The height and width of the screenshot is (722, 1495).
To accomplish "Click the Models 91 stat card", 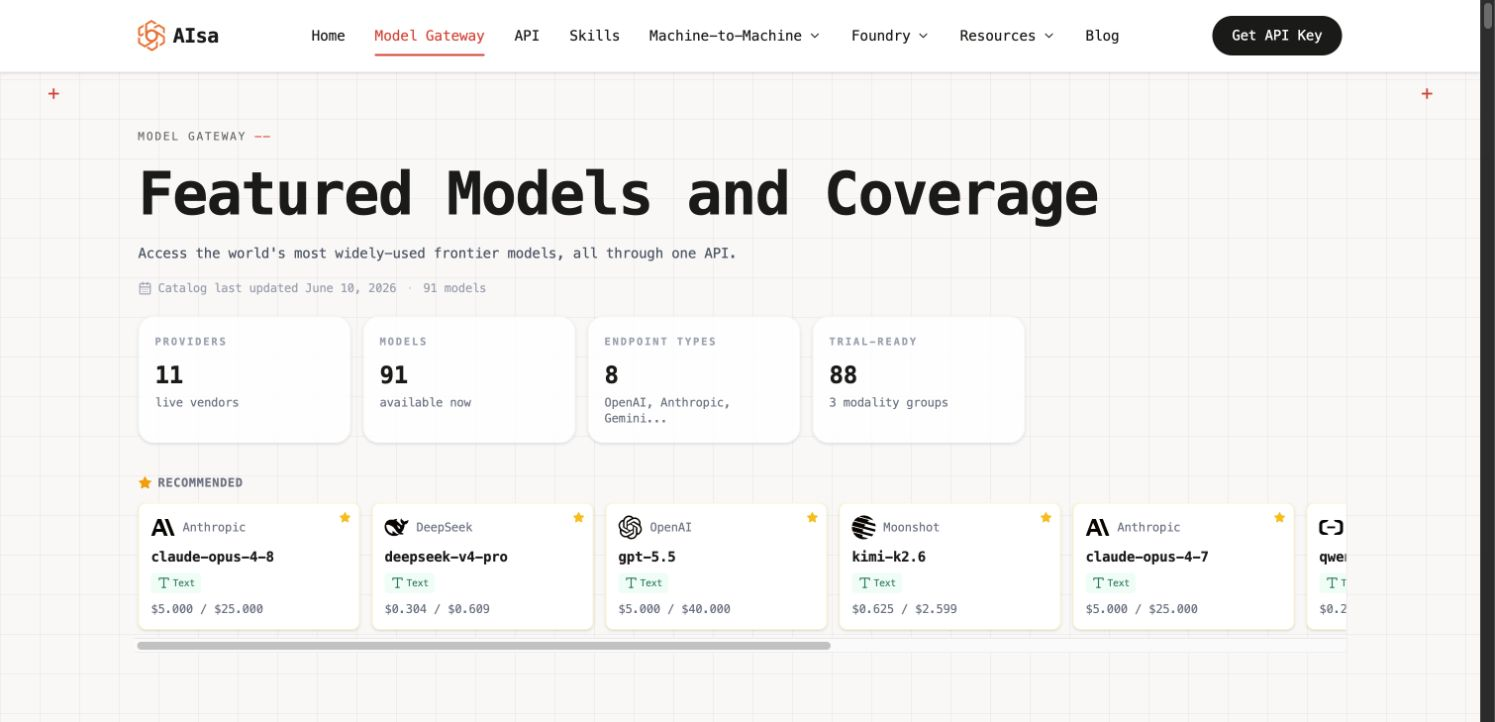I will (469, 380).
